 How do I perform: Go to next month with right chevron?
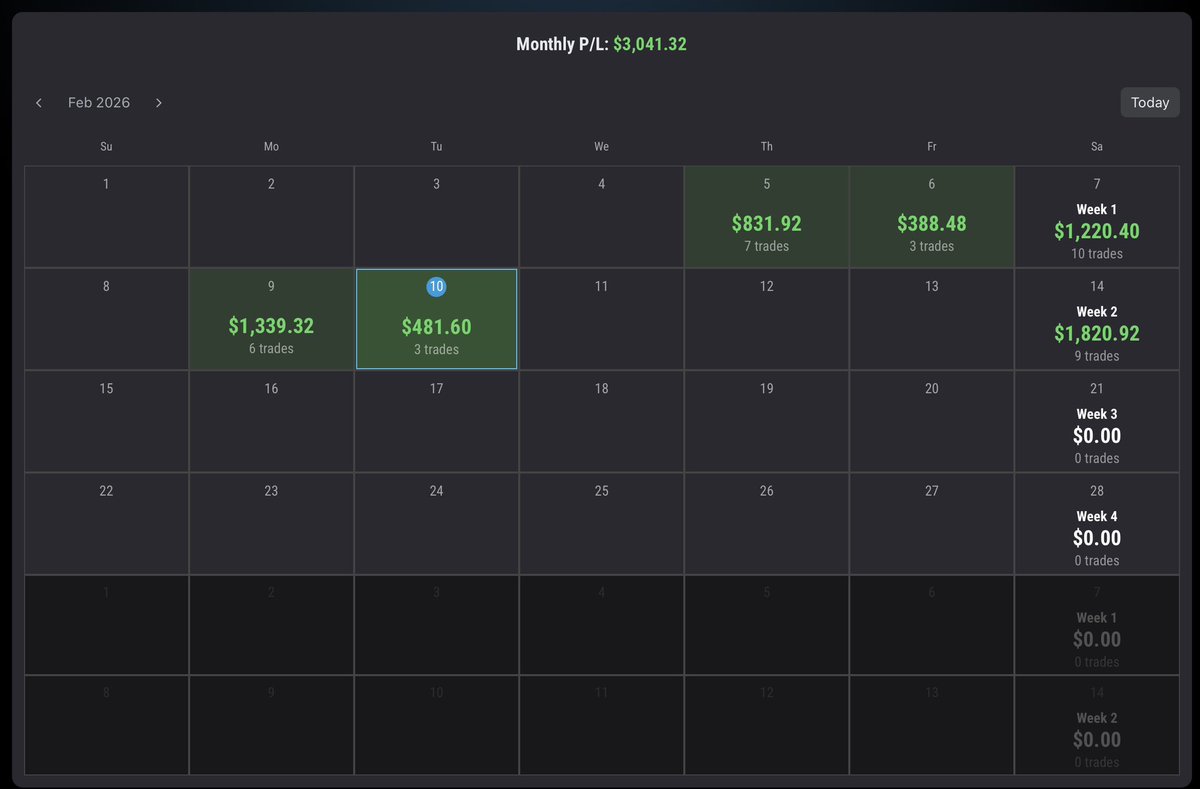[x=158, y=103]
